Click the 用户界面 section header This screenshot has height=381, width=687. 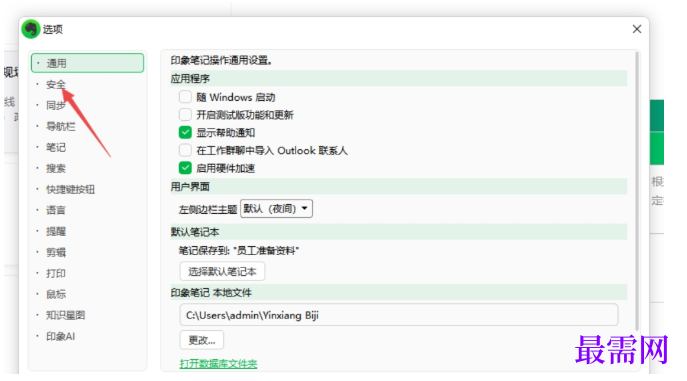(399, 187)
